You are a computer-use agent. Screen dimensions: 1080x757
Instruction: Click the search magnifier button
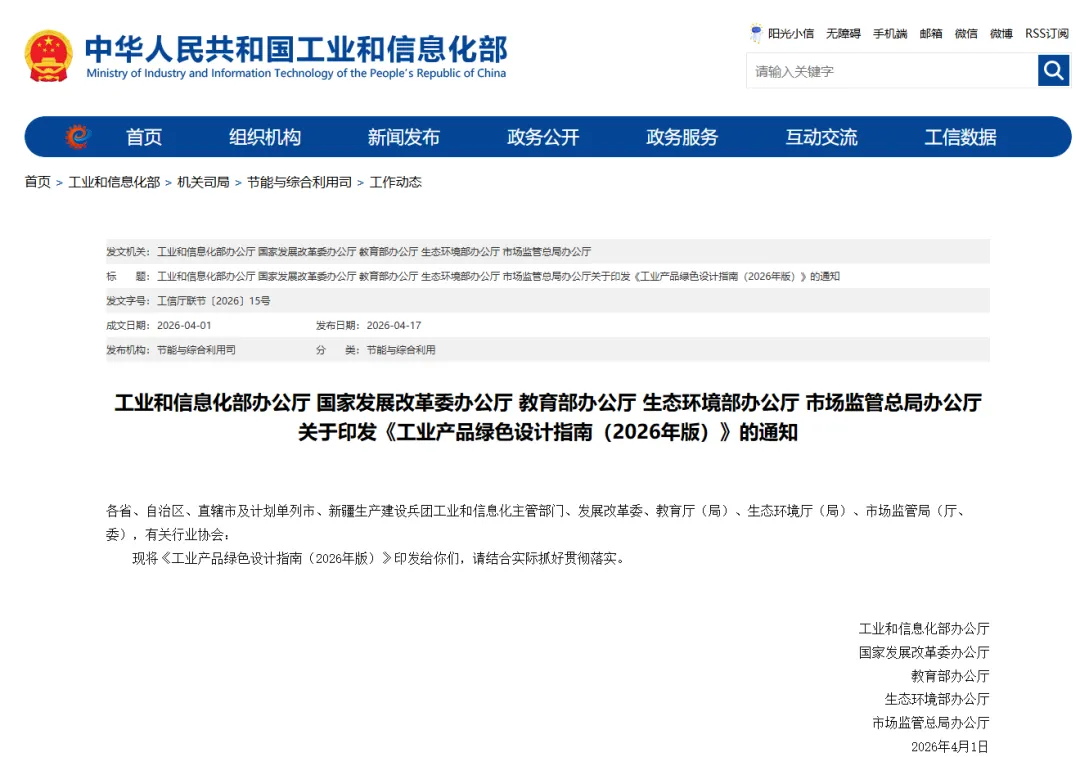click(1053, 70)
